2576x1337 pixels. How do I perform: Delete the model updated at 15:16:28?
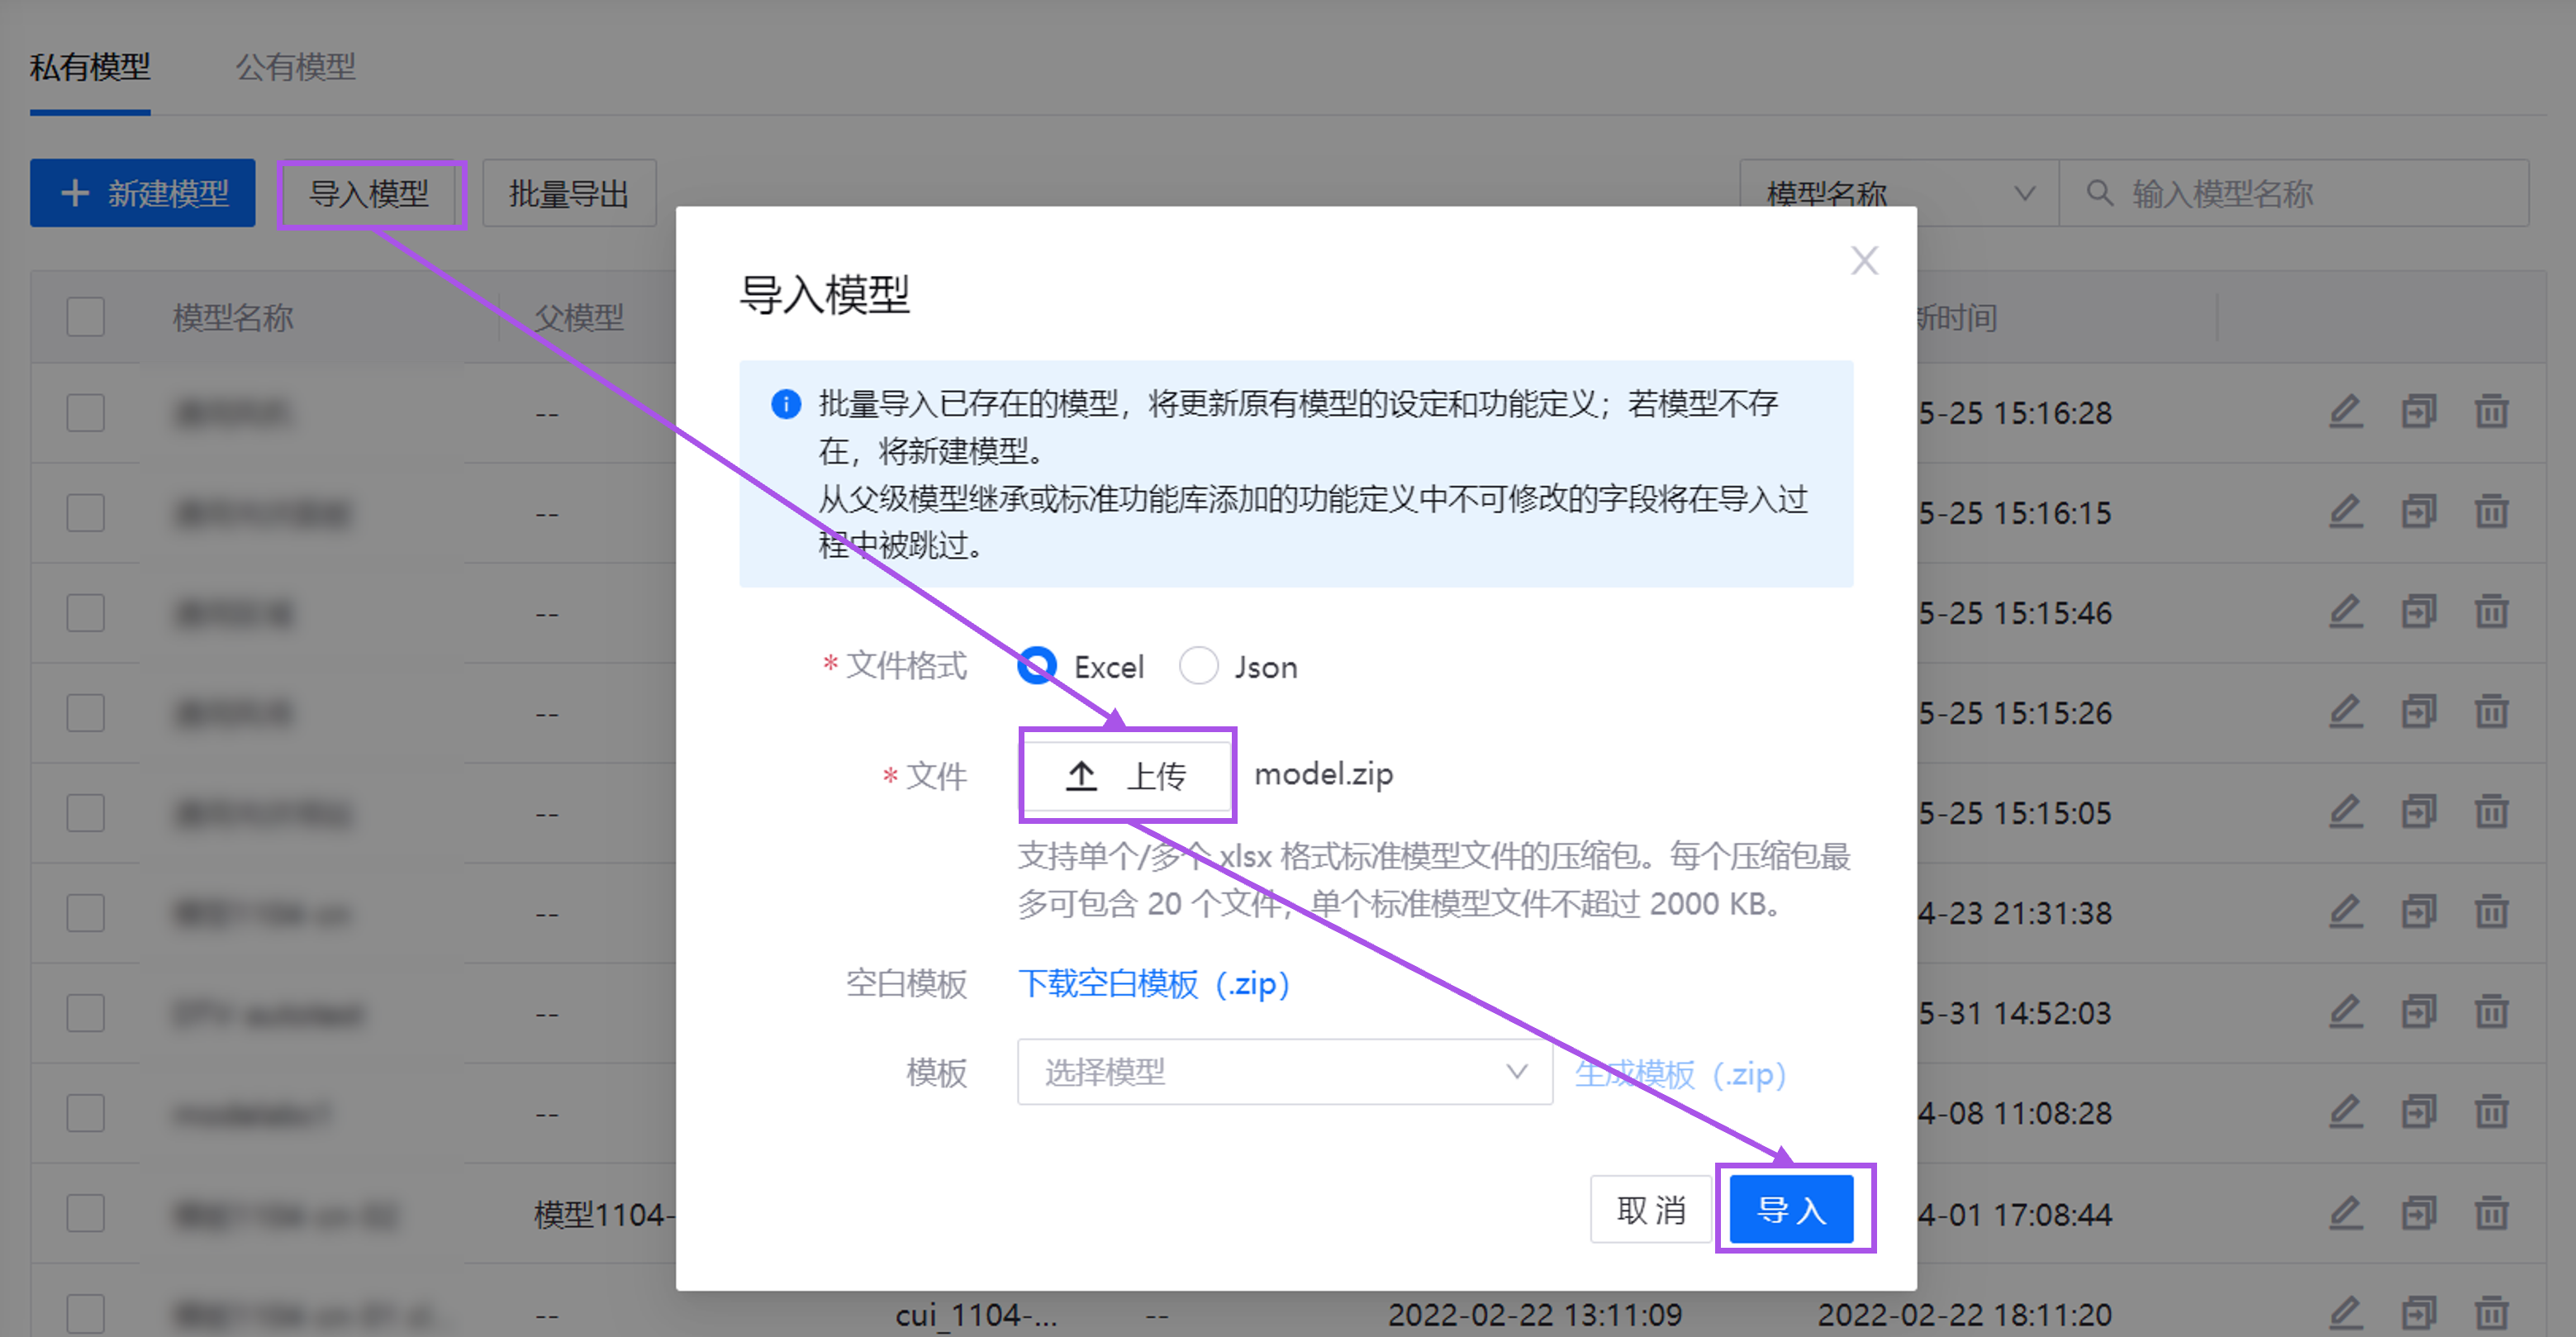click(2491, 412)
